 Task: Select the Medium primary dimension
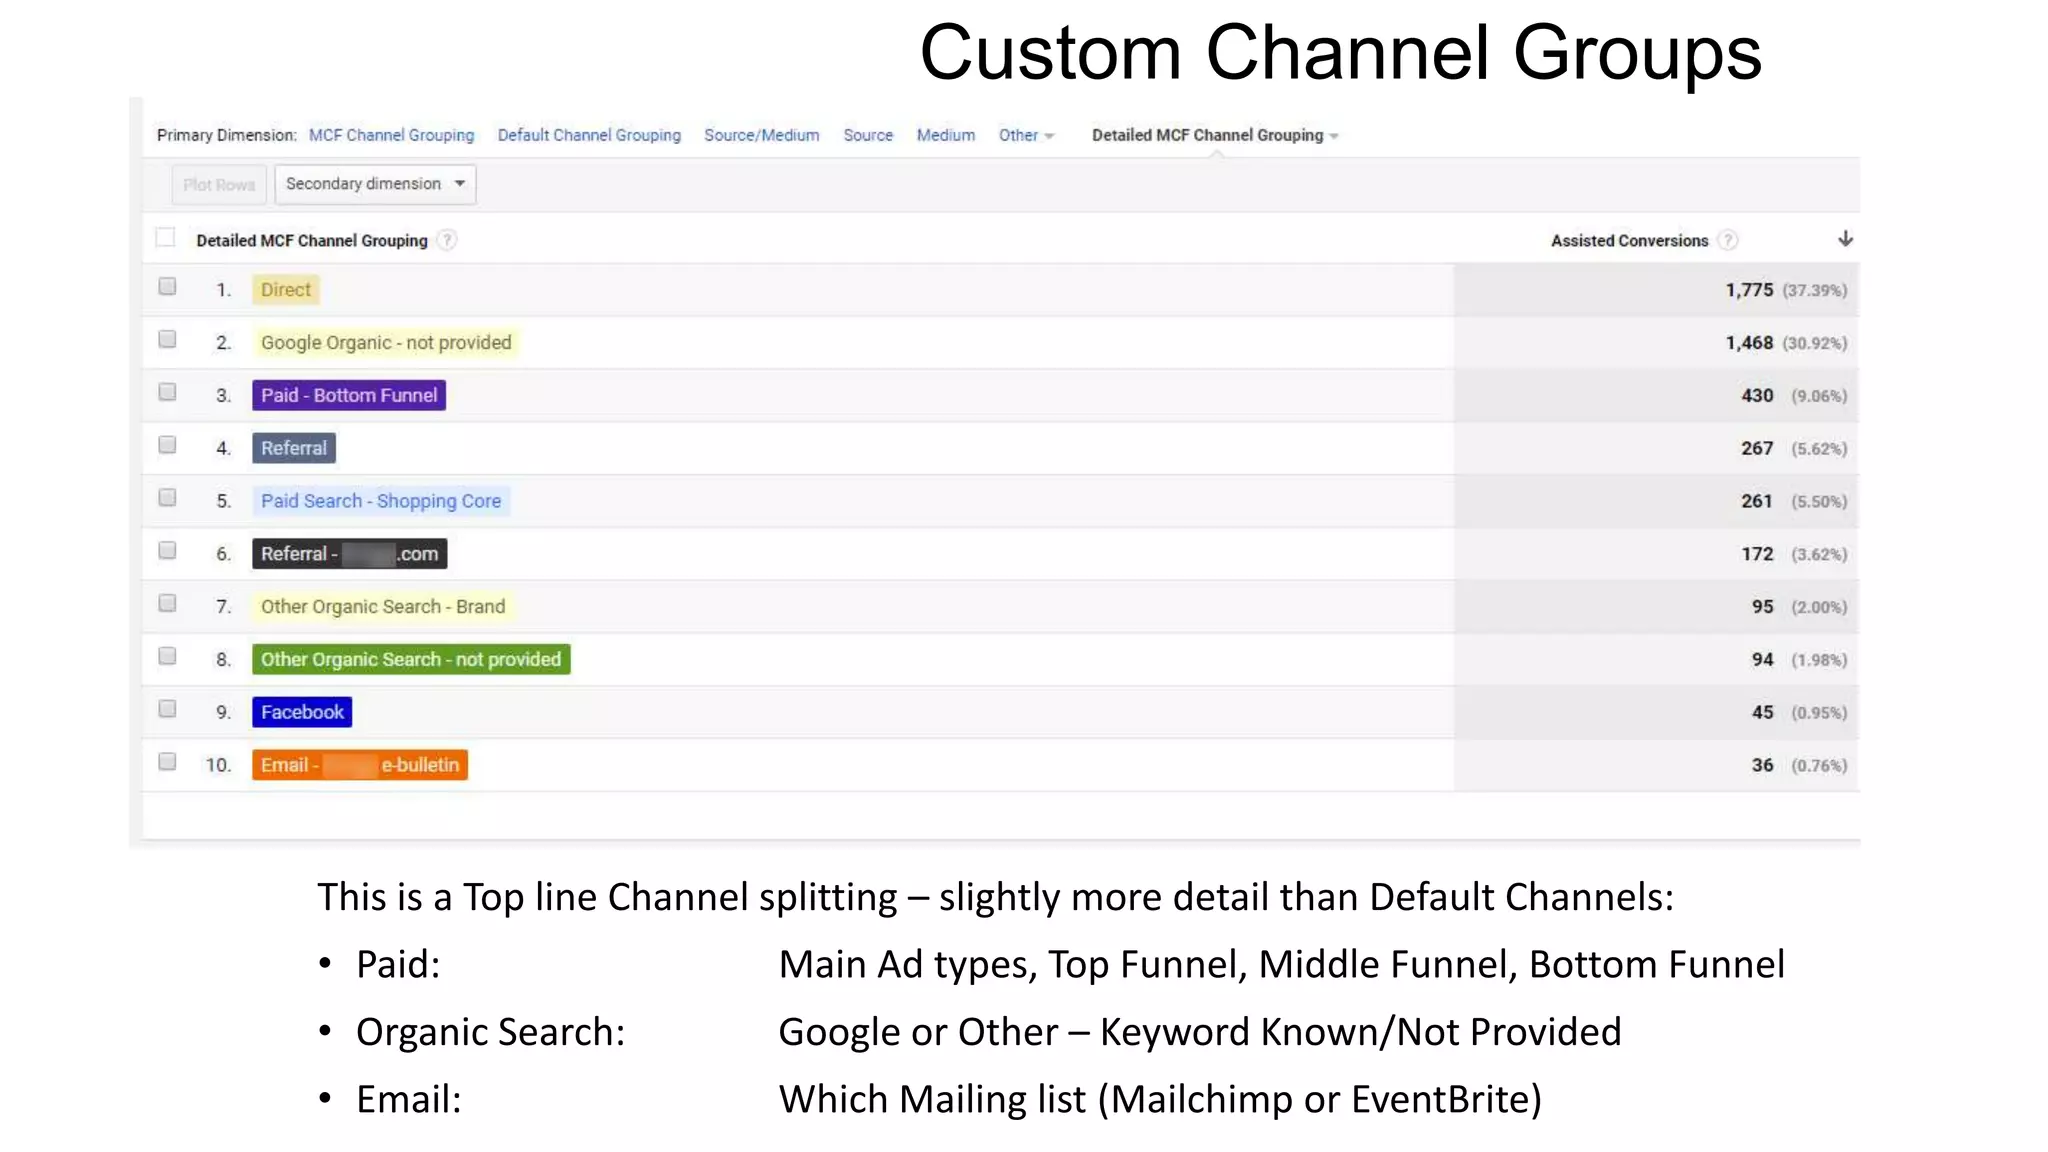click(x=945, y=135)
